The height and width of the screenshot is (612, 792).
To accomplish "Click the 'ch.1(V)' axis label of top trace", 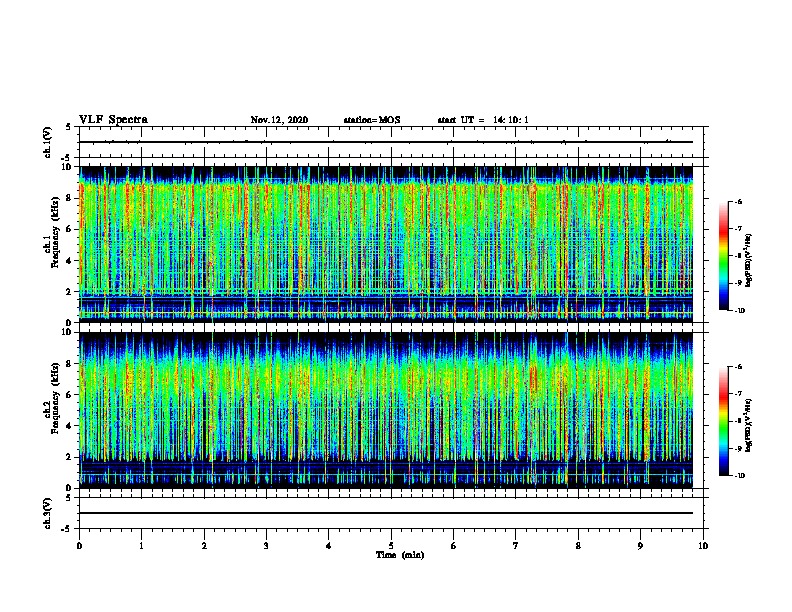I will coord(47,142).
